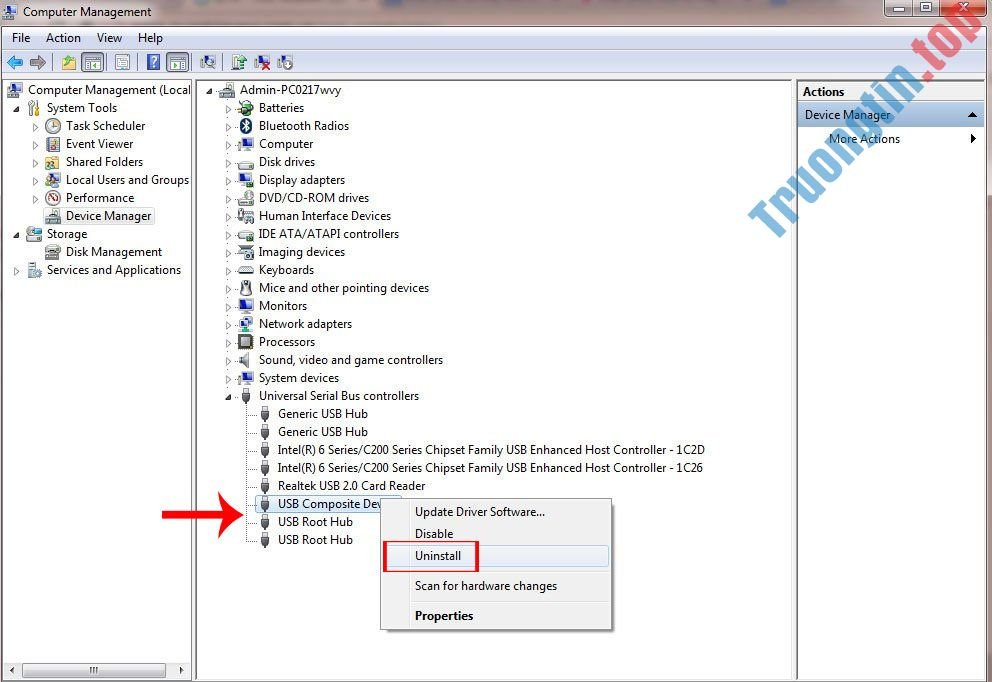Viewport: 992px width, 682px height.
Task: Select Disk Management in the left tree
Action: click(113, 252)
